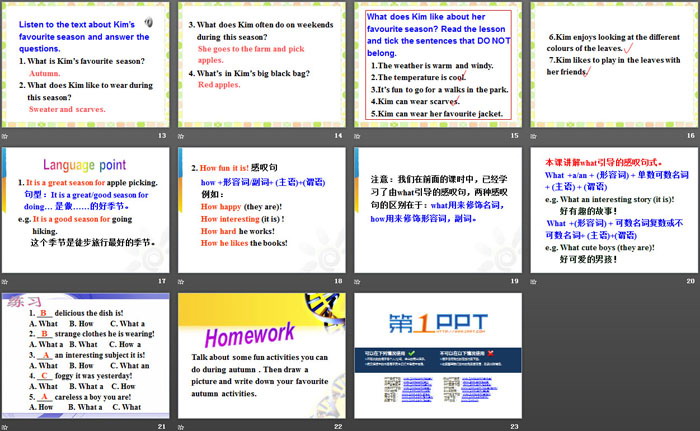Select slide 23 thumbnail with 第1PPT logo
The width and height of the screenshot is (700, 431).
point(438,356)
